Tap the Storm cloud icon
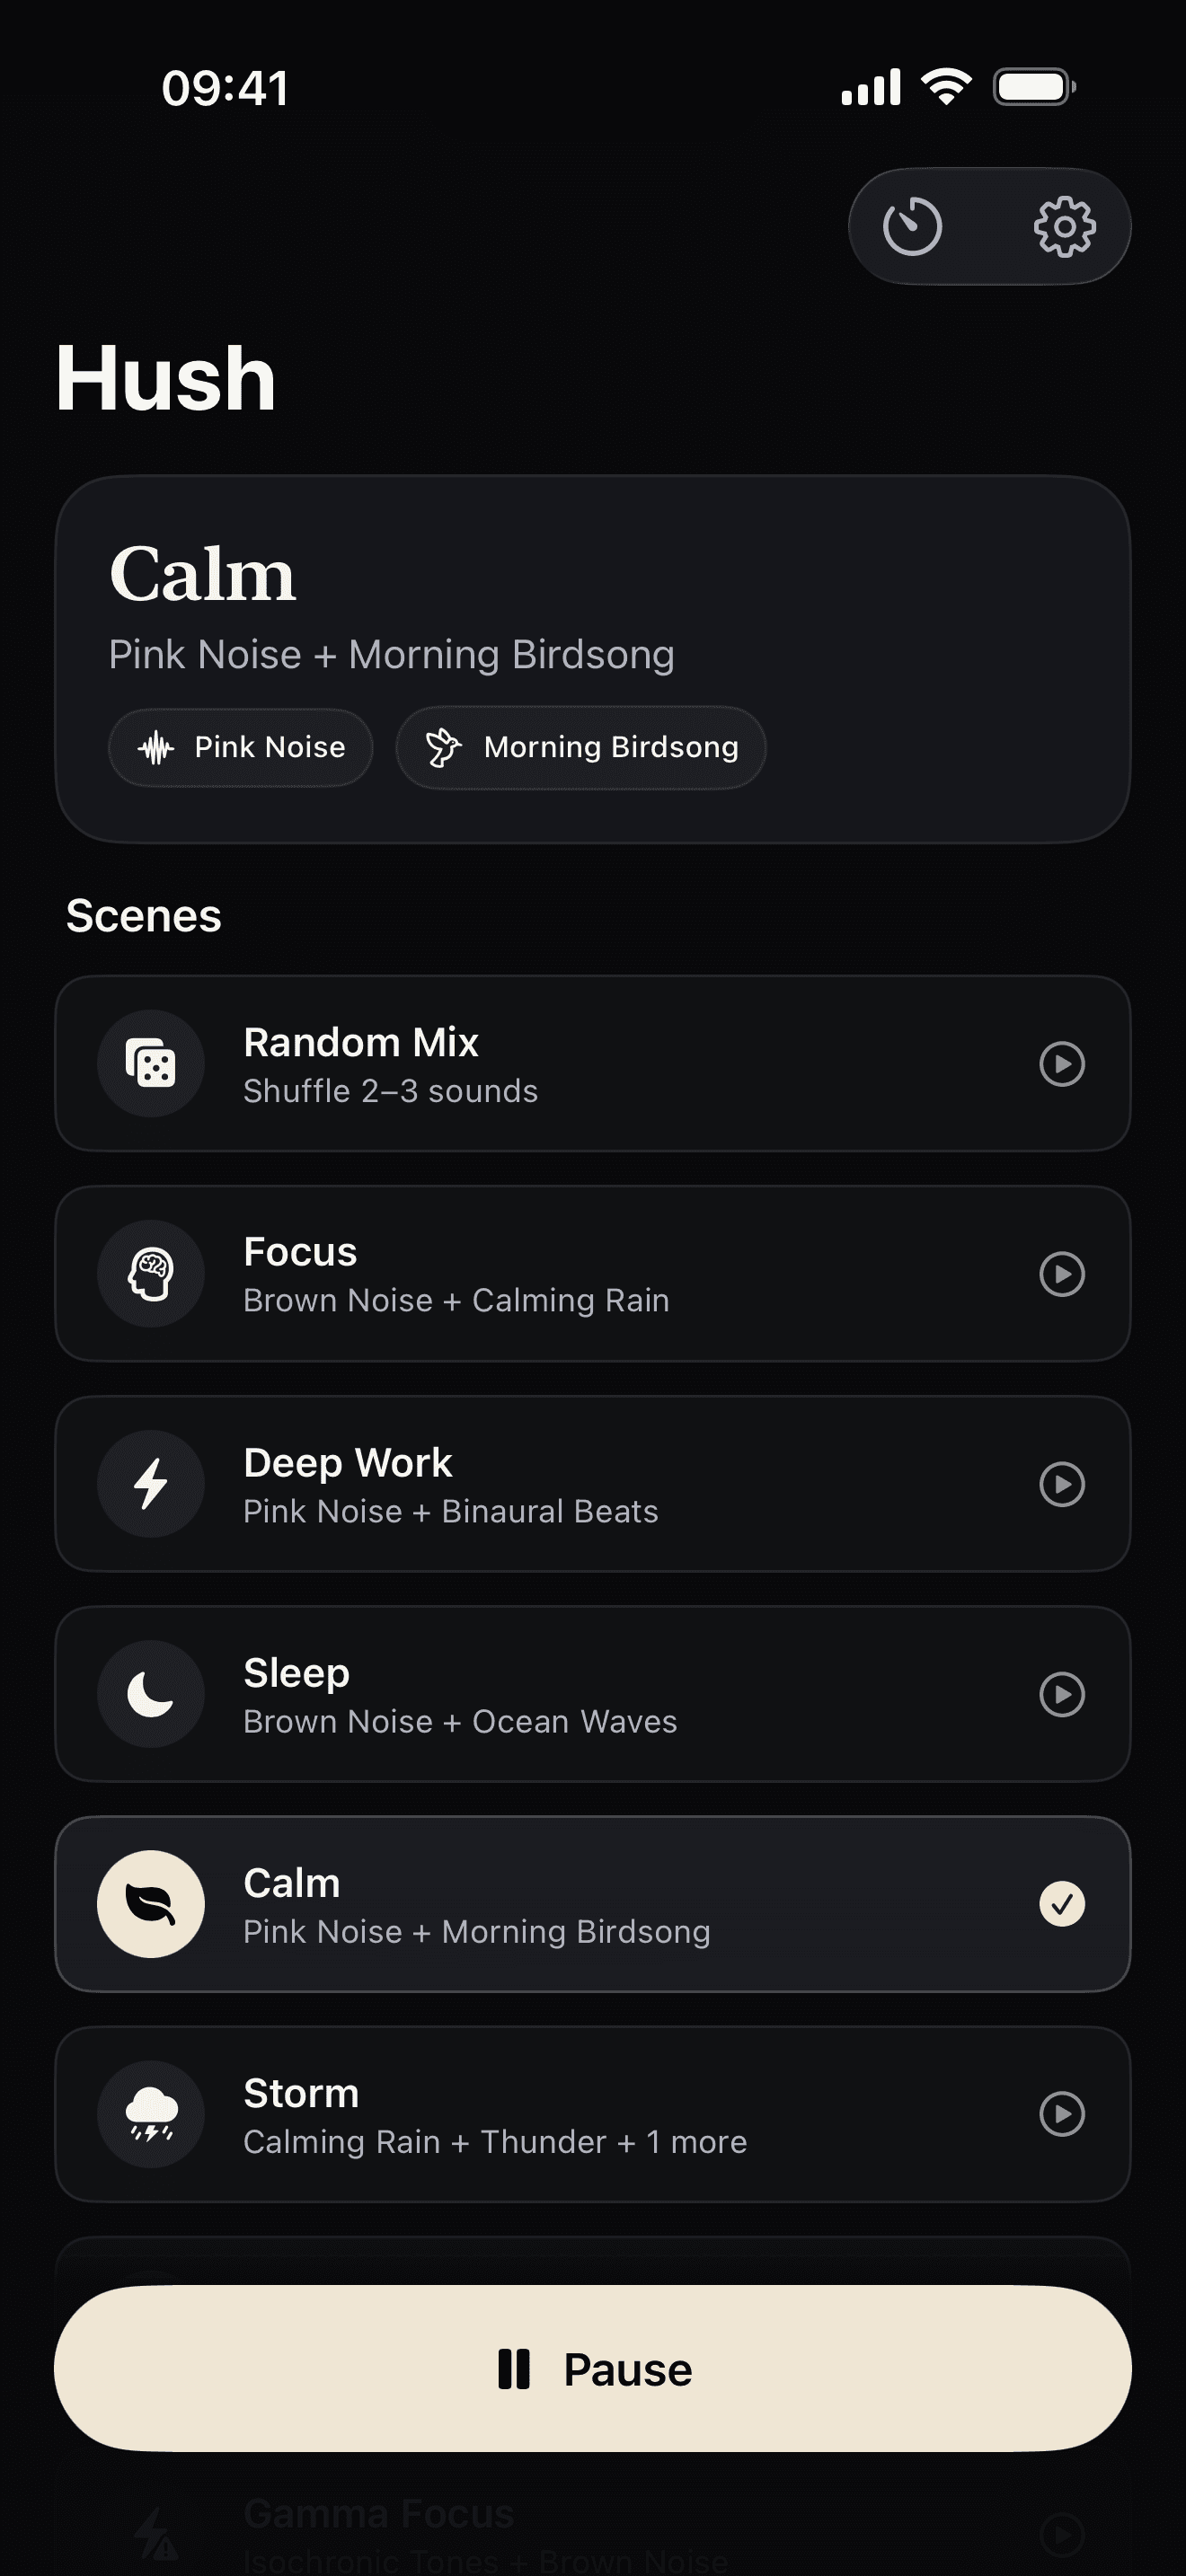The height and width of the screenshot is (2576, 1186). 151,2114
